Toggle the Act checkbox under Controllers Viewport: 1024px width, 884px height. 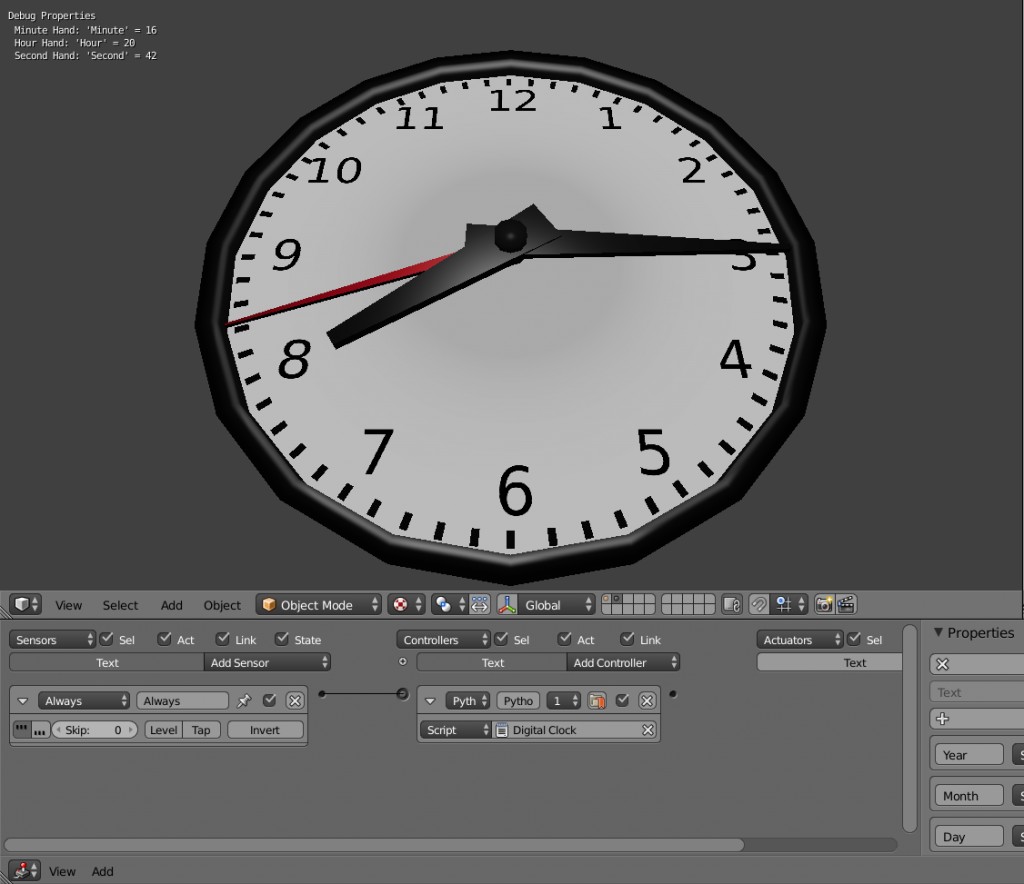point(566,639)
